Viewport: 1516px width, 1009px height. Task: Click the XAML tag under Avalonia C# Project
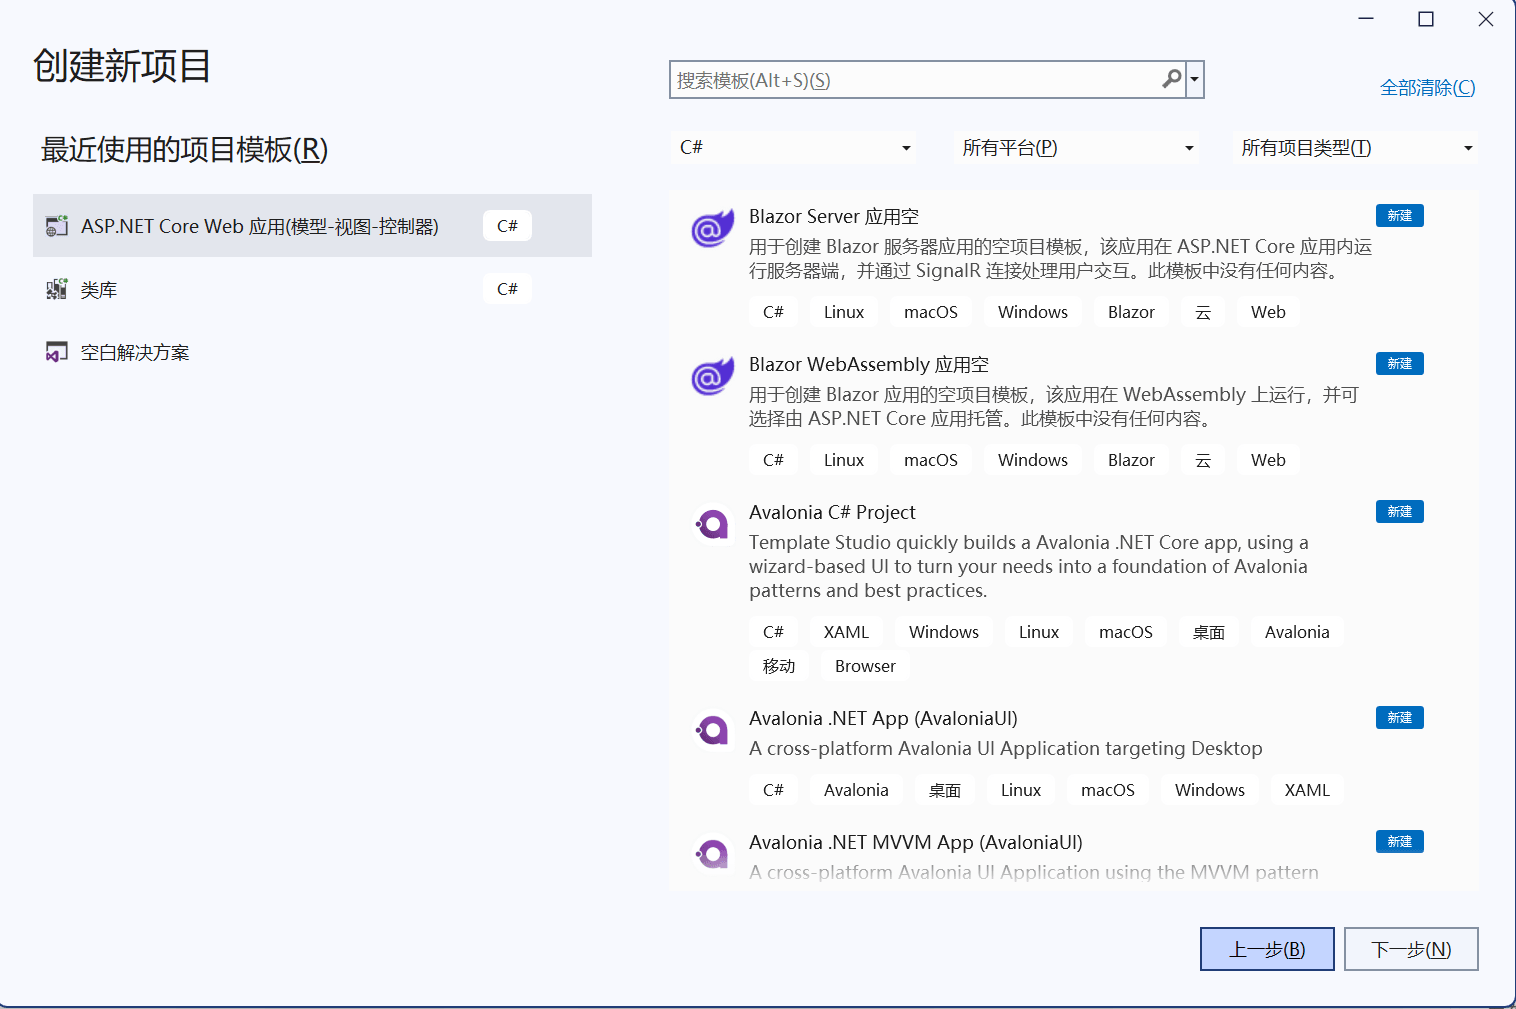click(846, 632)
